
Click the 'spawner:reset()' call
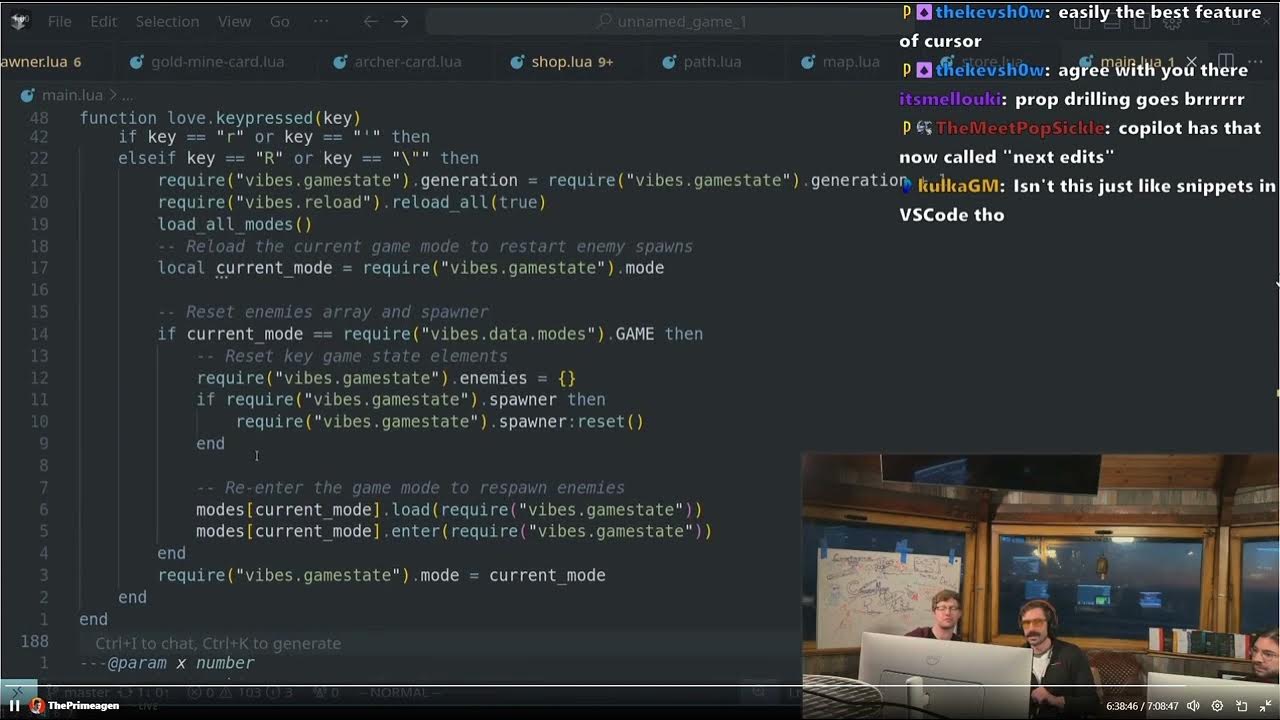click(x=571, y=421)
